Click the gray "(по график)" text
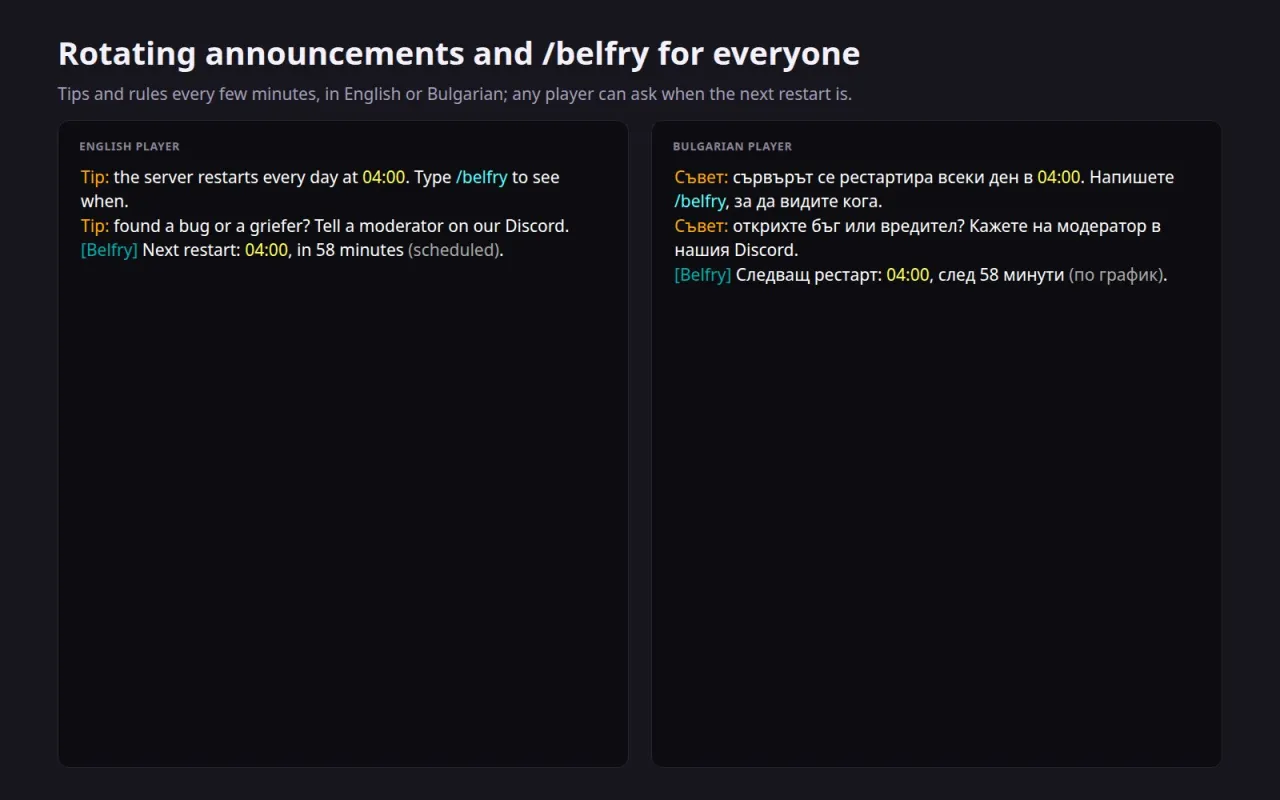 pyautogui.click(x=1116, y=274)
